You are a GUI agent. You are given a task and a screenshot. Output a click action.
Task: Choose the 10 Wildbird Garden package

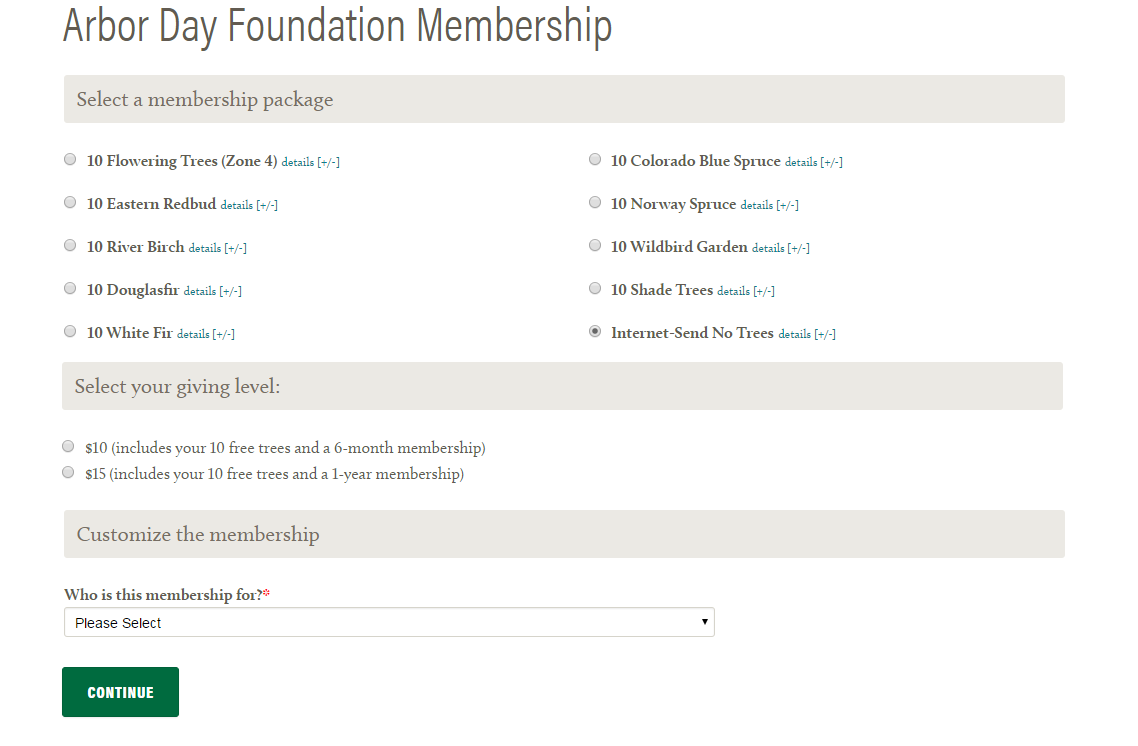594,245
